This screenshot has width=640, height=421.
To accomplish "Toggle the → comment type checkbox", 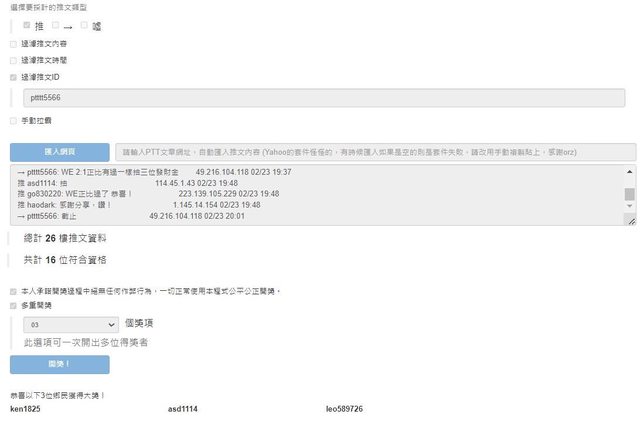I will coord(56,24).
